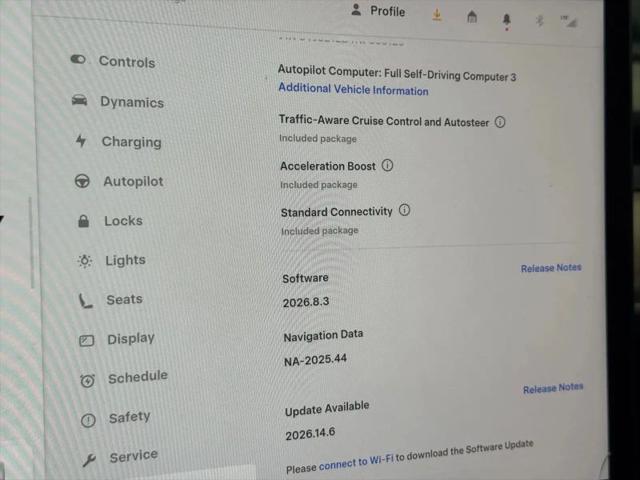The width and height of the screenshot is (640, 480).
Task: Click the steering wheel Autopilot icon
Action: 82,181
